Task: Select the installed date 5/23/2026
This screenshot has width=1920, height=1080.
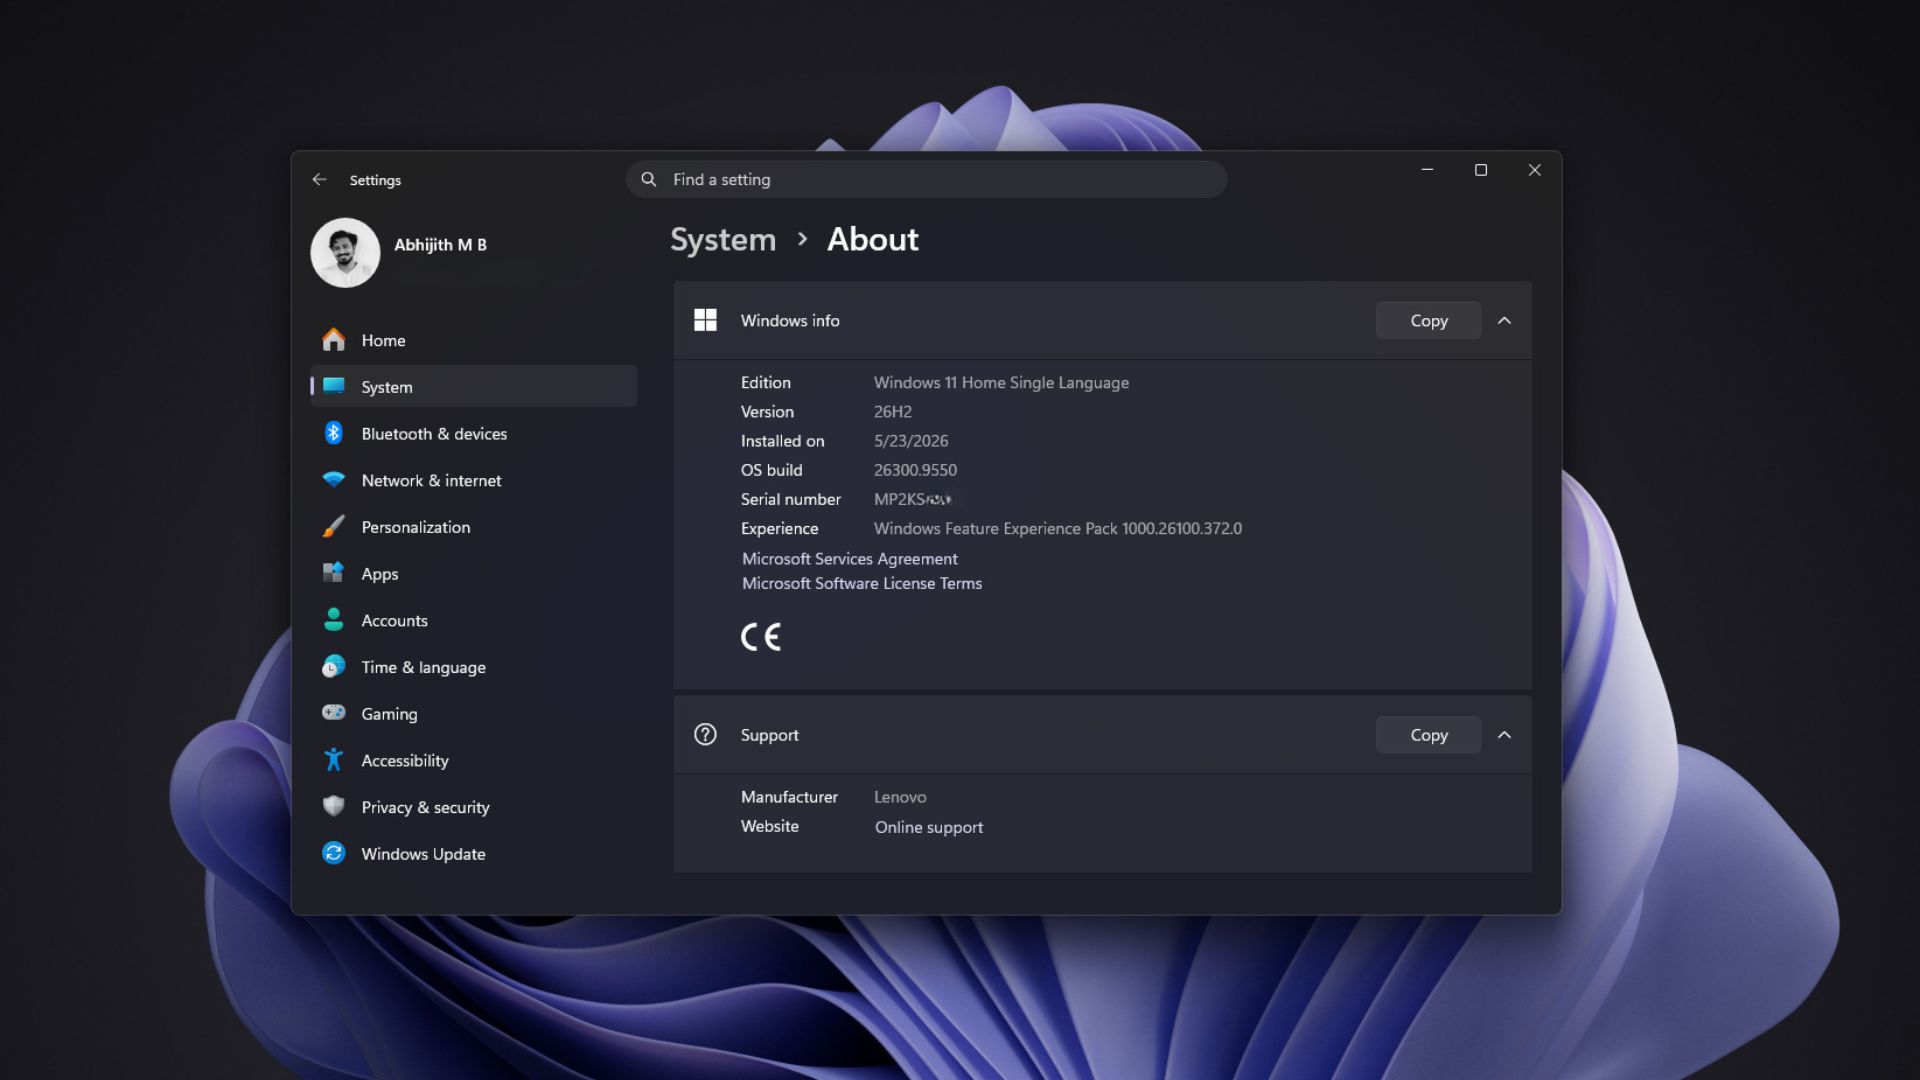Action: click(911, 441)
